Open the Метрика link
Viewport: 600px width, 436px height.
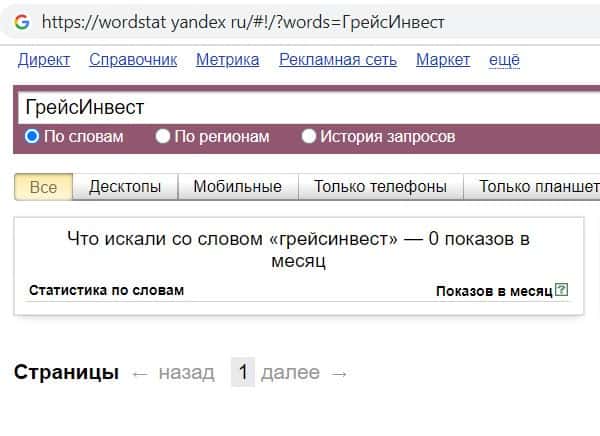coord(228,60)
